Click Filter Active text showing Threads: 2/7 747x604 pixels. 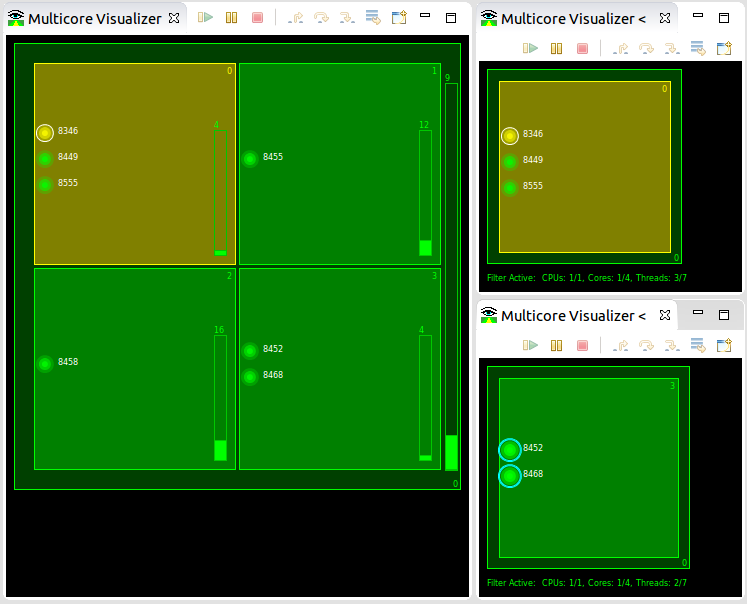586,583
